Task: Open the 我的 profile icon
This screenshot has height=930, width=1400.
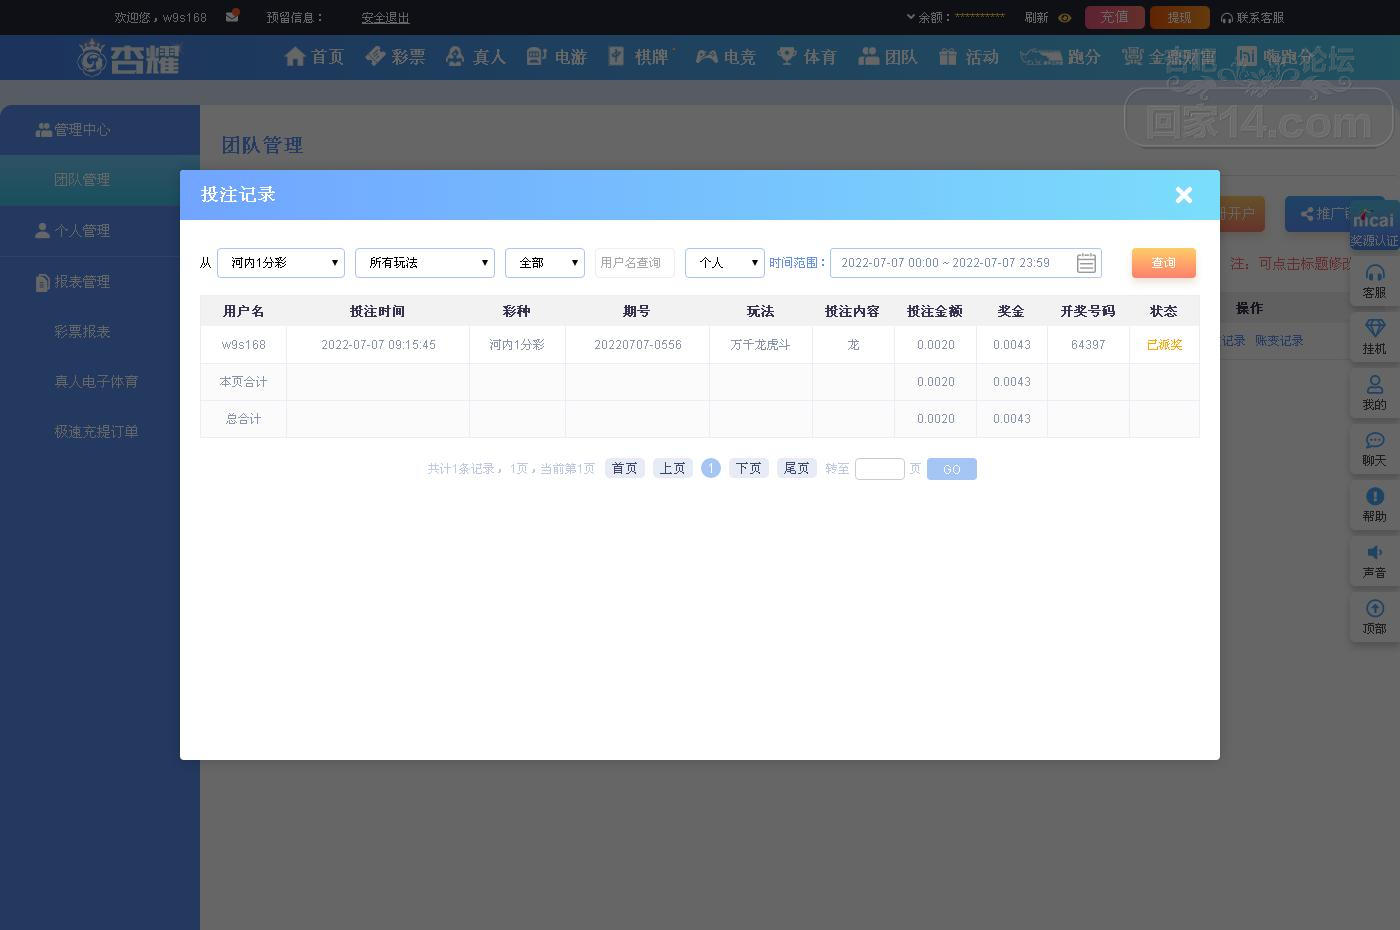Action: 1375,384
